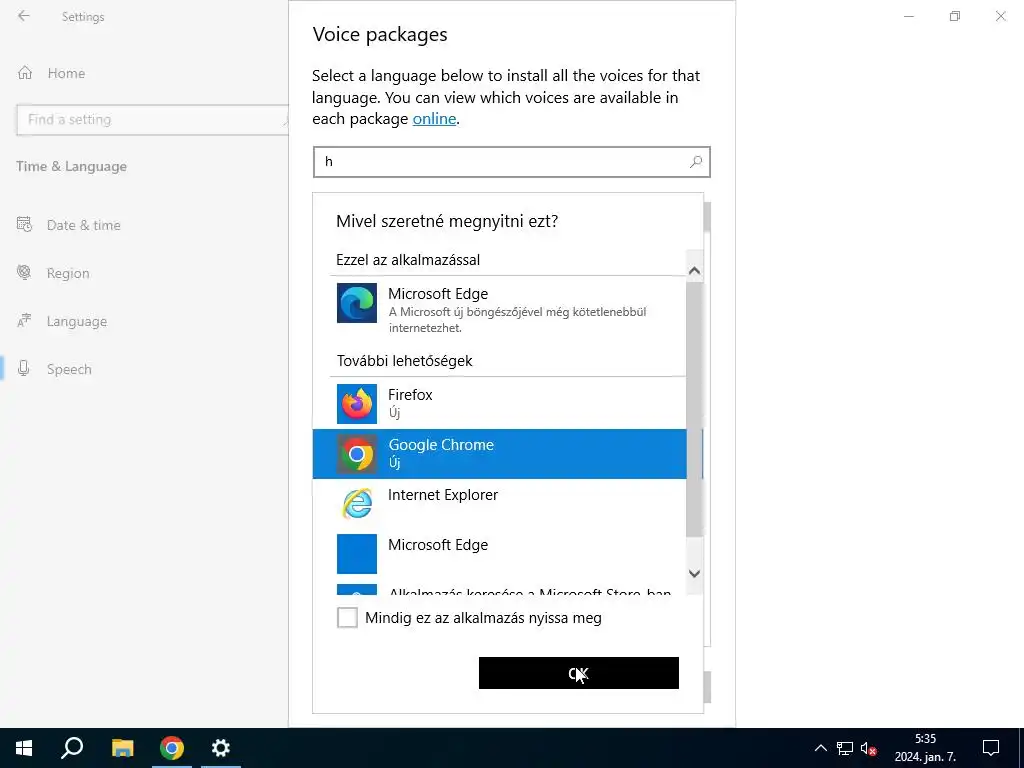Image resolution: width=1024 pixels, height=768 pixels.
Task: Focus the Find a setting search box
Action: 152,120
